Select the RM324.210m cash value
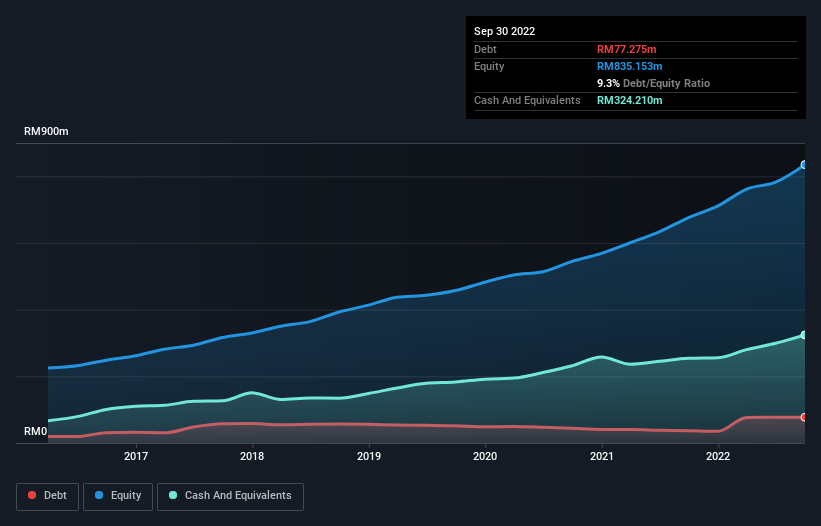Screen dimensions: 821x526 (x=629, y=100)
